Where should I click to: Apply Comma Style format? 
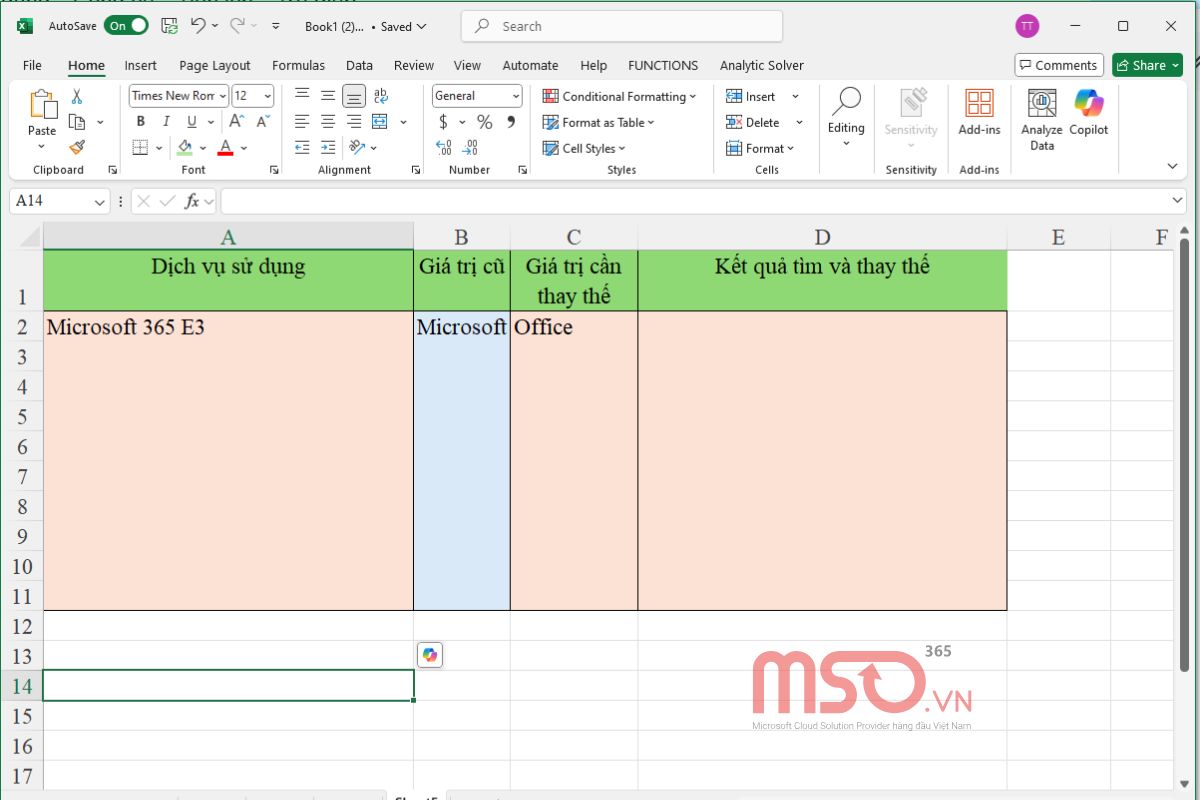(511, 122)
